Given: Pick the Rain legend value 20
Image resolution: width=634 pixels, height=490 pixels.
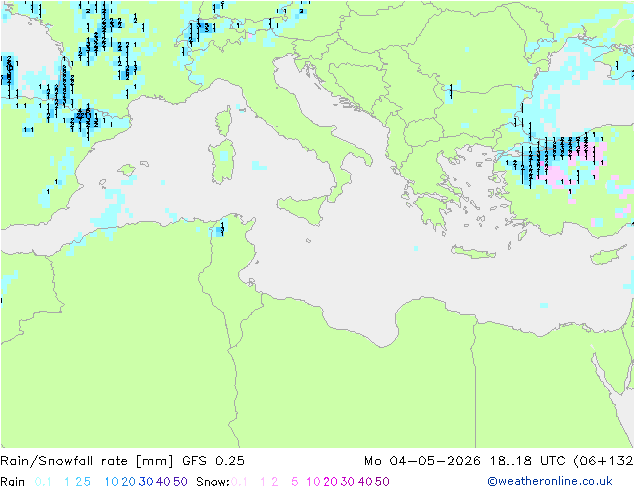Looking at the screenshot, I should (128, 482).
